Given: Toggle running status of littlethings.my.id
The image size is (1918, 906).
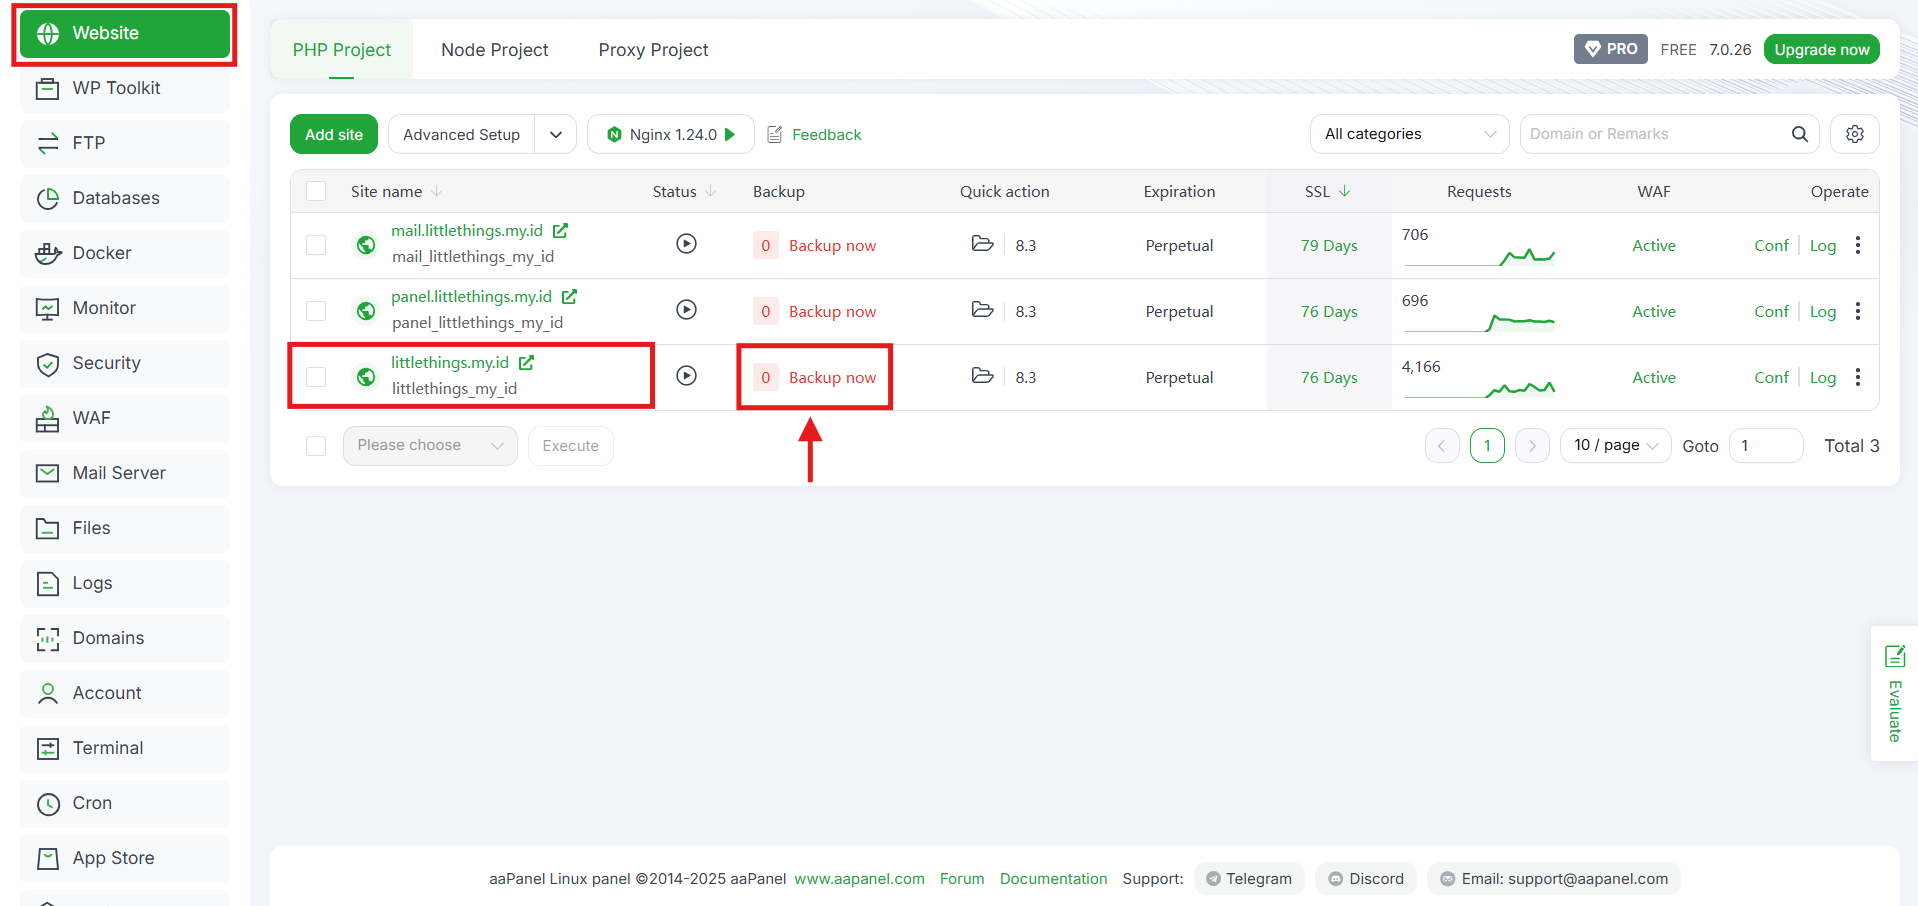Looking at the screenshot, I should click(686, 375).
